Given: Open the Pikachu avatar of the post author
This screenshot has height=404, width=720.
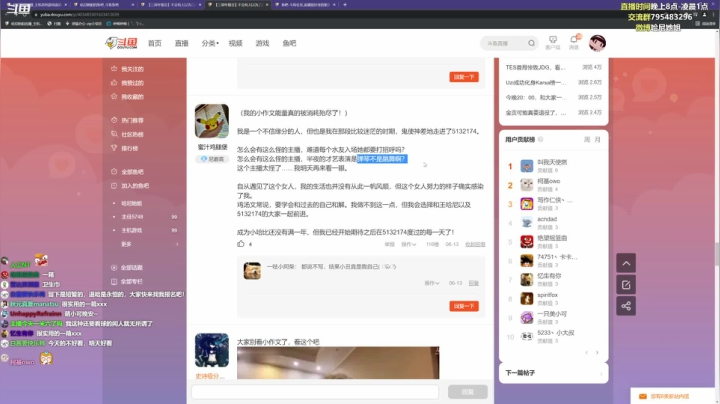Looking at the screenshot, I should tap(212, 121).
